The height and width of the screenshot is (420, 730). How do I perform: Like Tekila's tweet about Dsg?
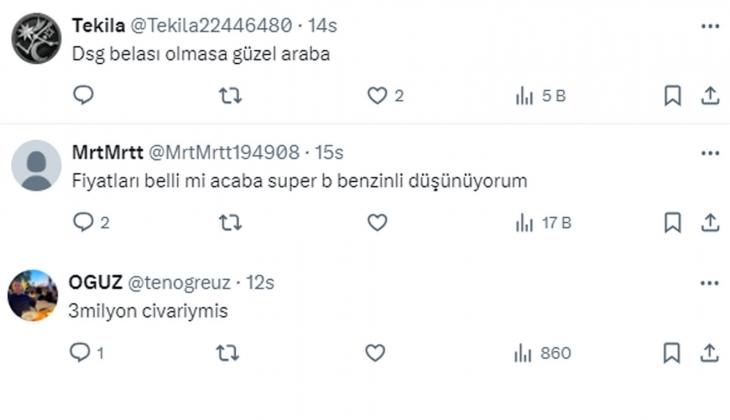pyautogui.click(x=377, y=96)
